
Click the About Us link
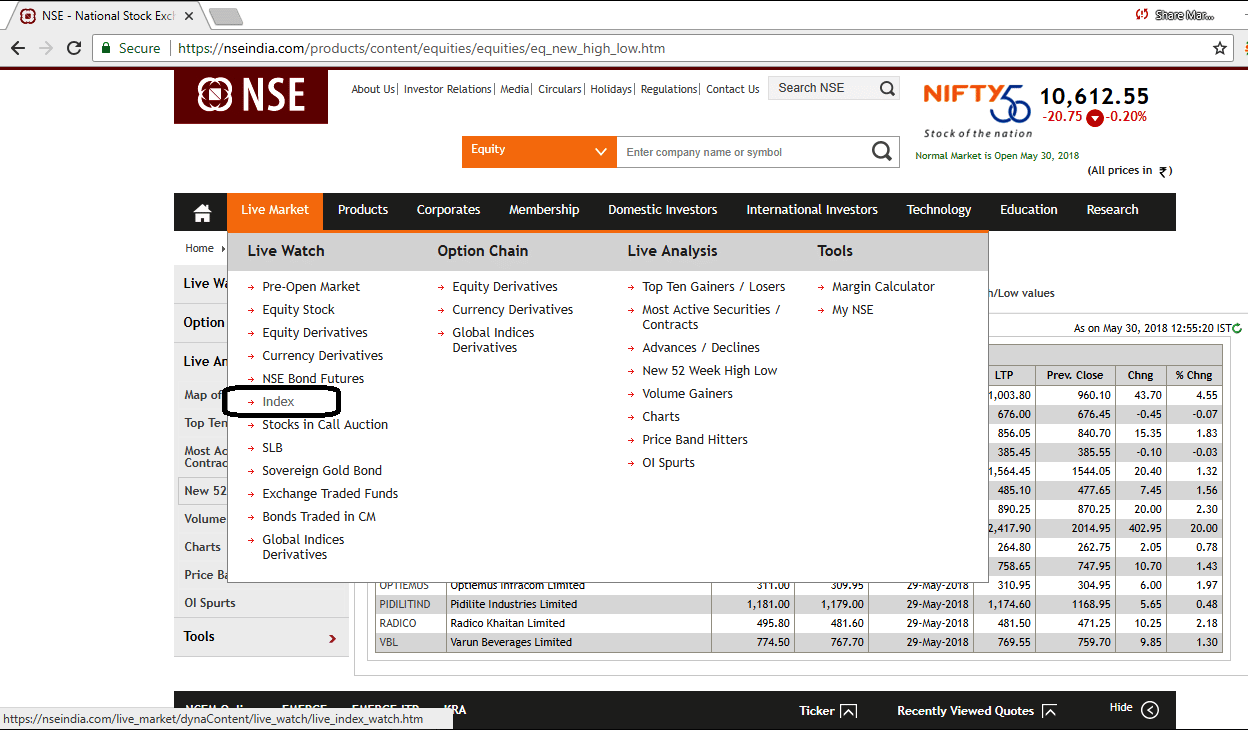[x=373, y=89]
